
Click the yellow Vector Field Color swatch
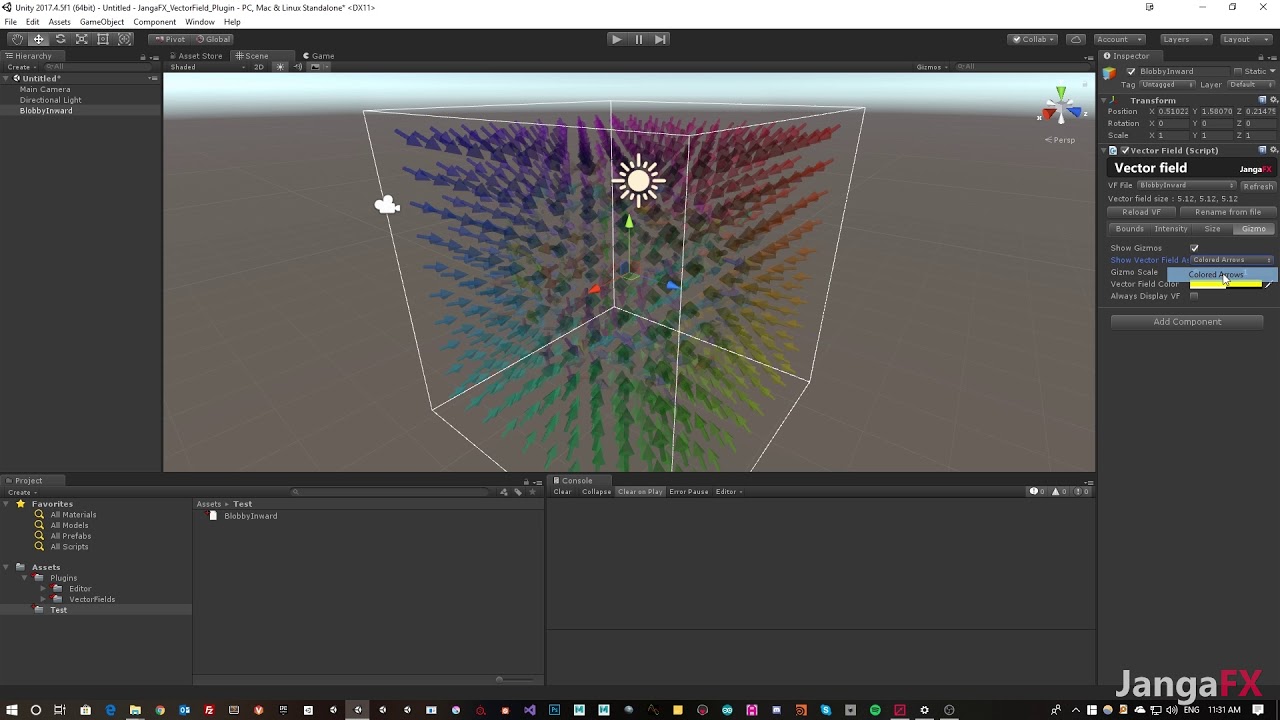pos(1226,284)
